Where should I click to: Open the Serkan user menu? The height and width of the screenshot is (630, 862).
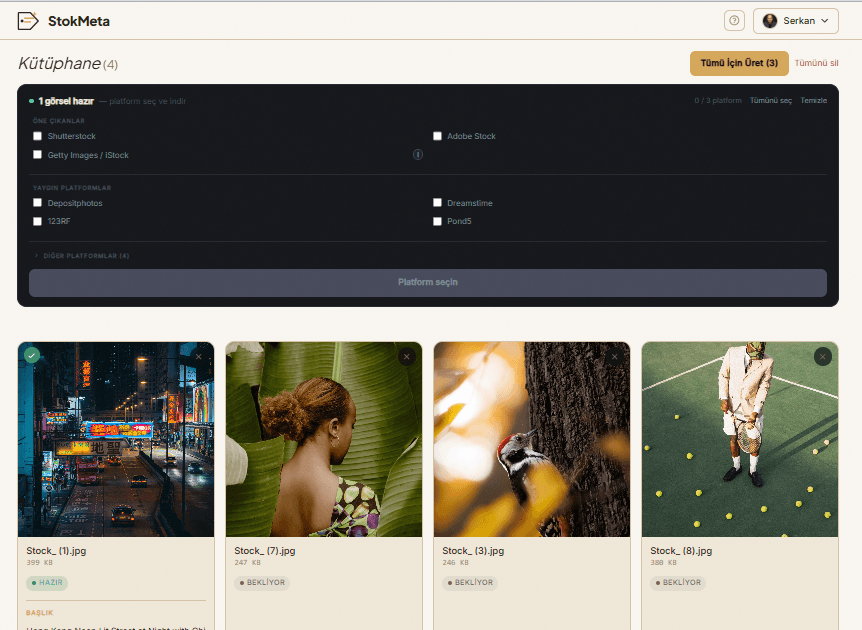click(x=795, y=21)
